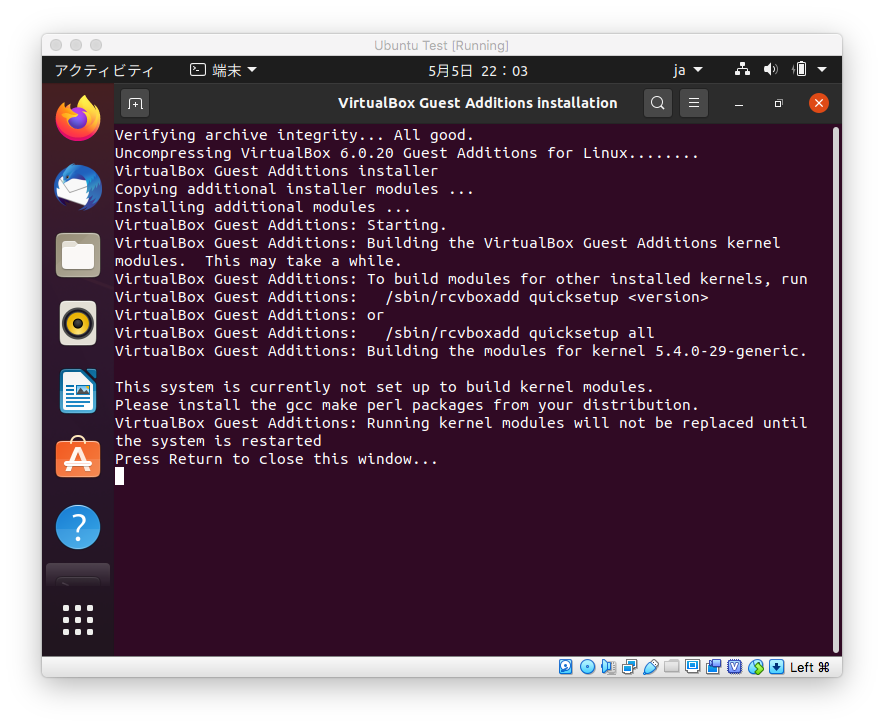The image size is (884, 727).
Task: Open the clock showing 5月5日 22:03
Action: [478, 71]
